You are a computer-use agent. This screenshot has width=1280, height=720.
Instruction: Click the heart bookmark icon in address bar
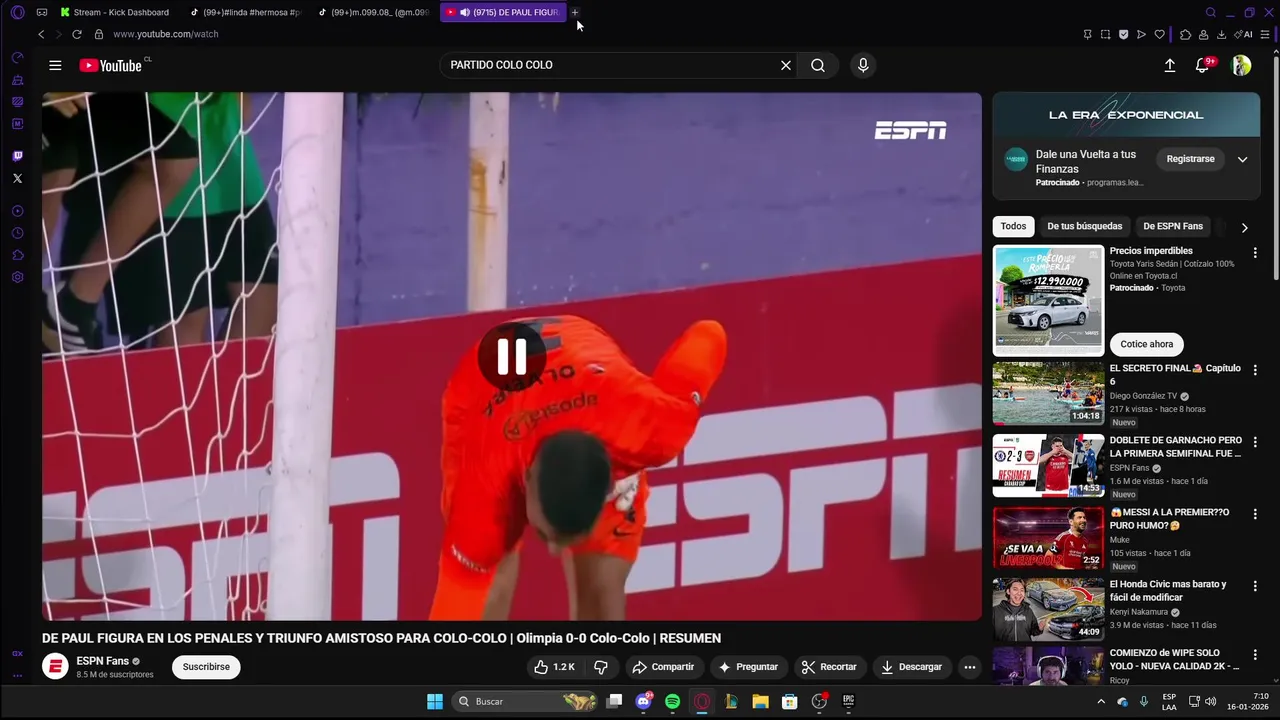[1160, 34]
